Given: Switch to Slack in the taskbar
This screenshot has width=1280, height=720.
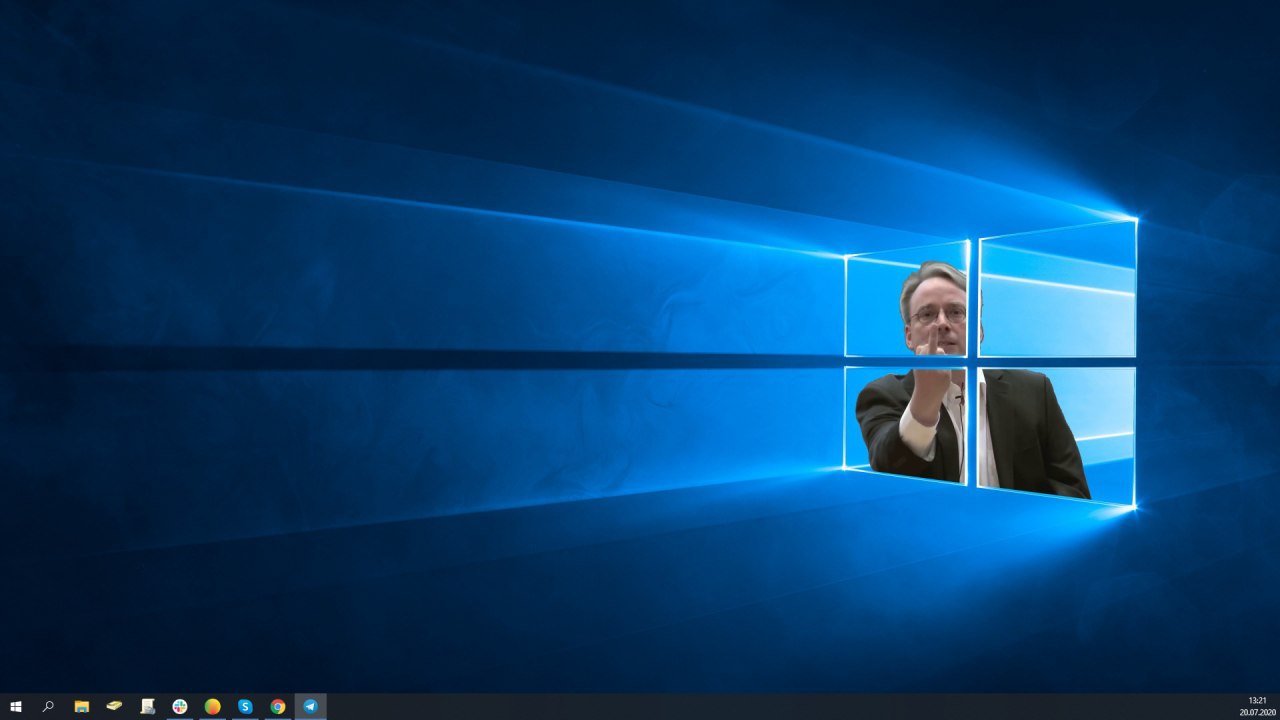Looking at the screenshot, I should click(x=180, y=706).
